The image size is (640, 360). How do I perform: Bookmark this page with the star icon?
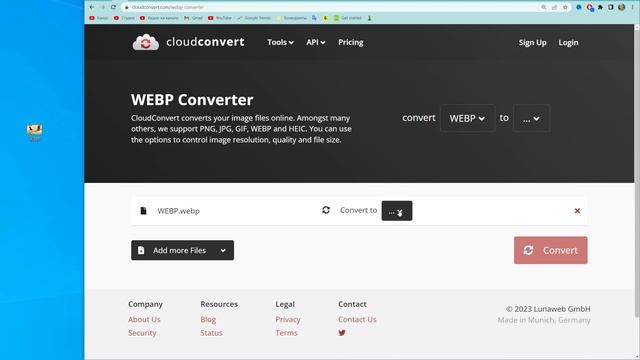point(565,7)
